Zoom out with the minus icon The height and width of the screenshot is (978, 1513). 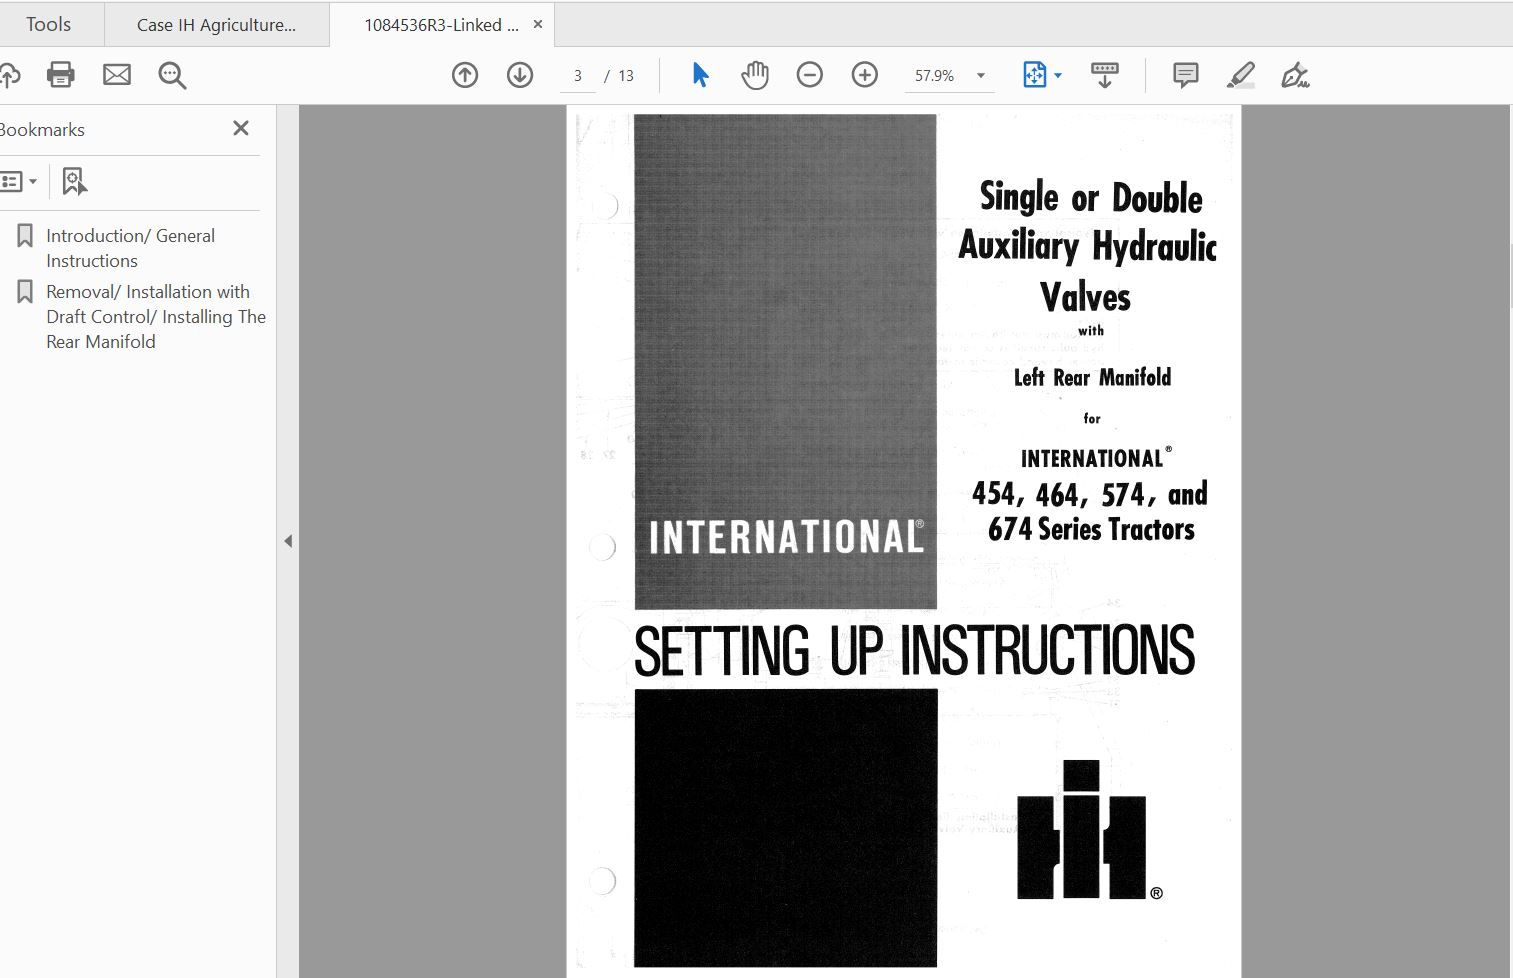(x=810, y=75)
